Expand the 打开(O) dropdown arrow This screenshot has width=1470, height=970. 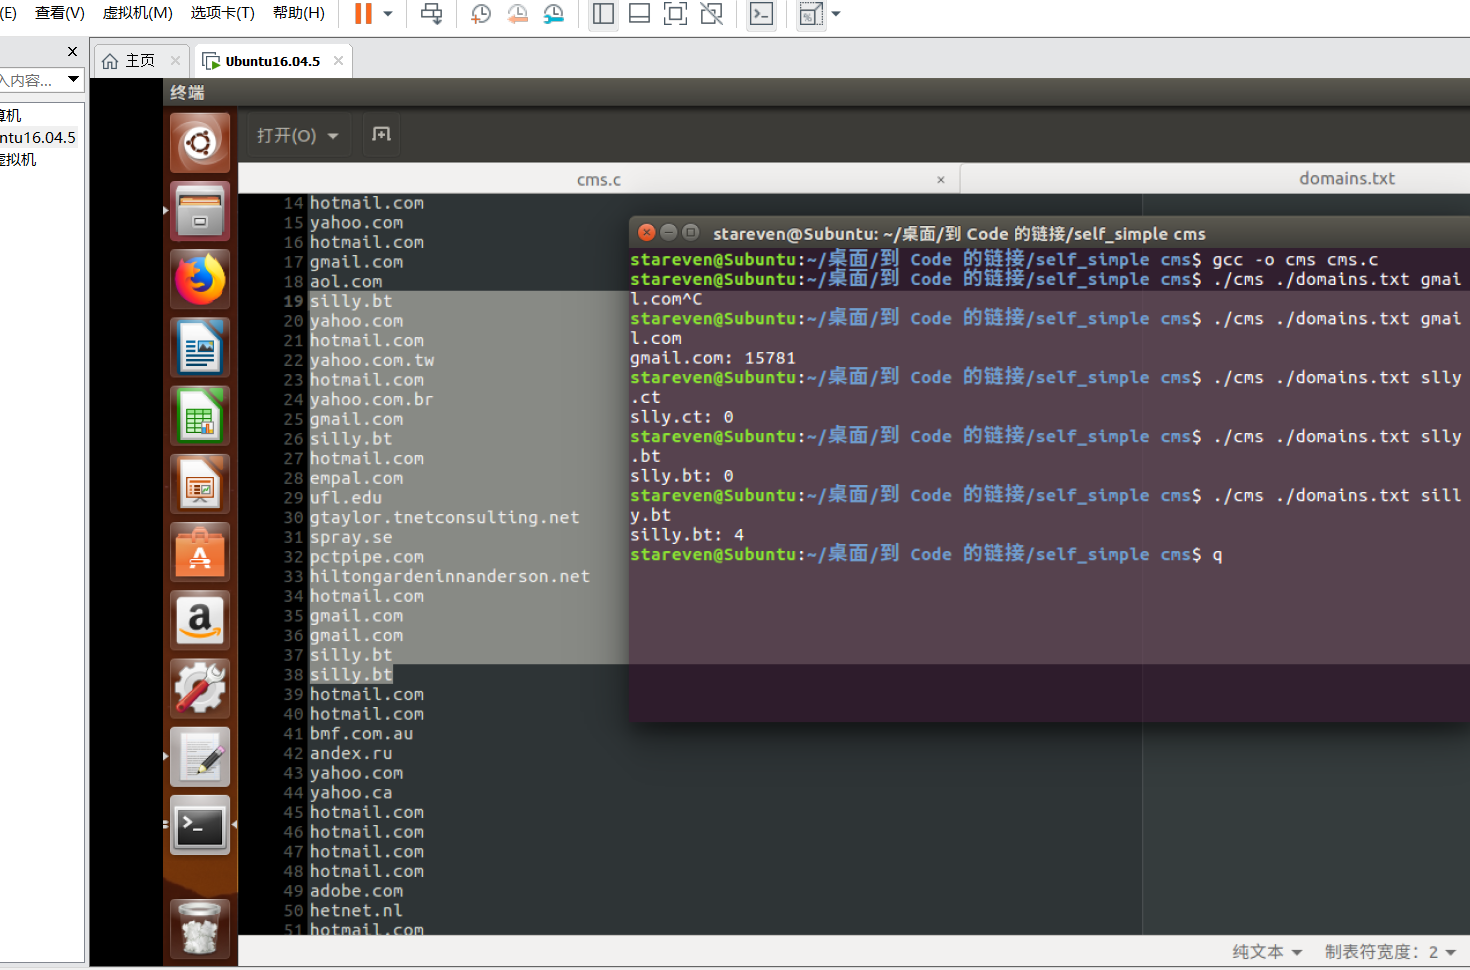click(x=333, y=135)
